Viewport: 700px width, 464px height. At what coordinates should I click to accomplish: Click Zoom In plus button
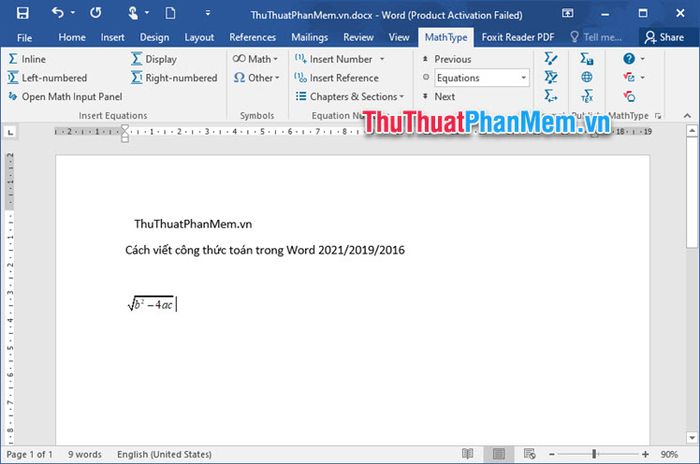645,454
